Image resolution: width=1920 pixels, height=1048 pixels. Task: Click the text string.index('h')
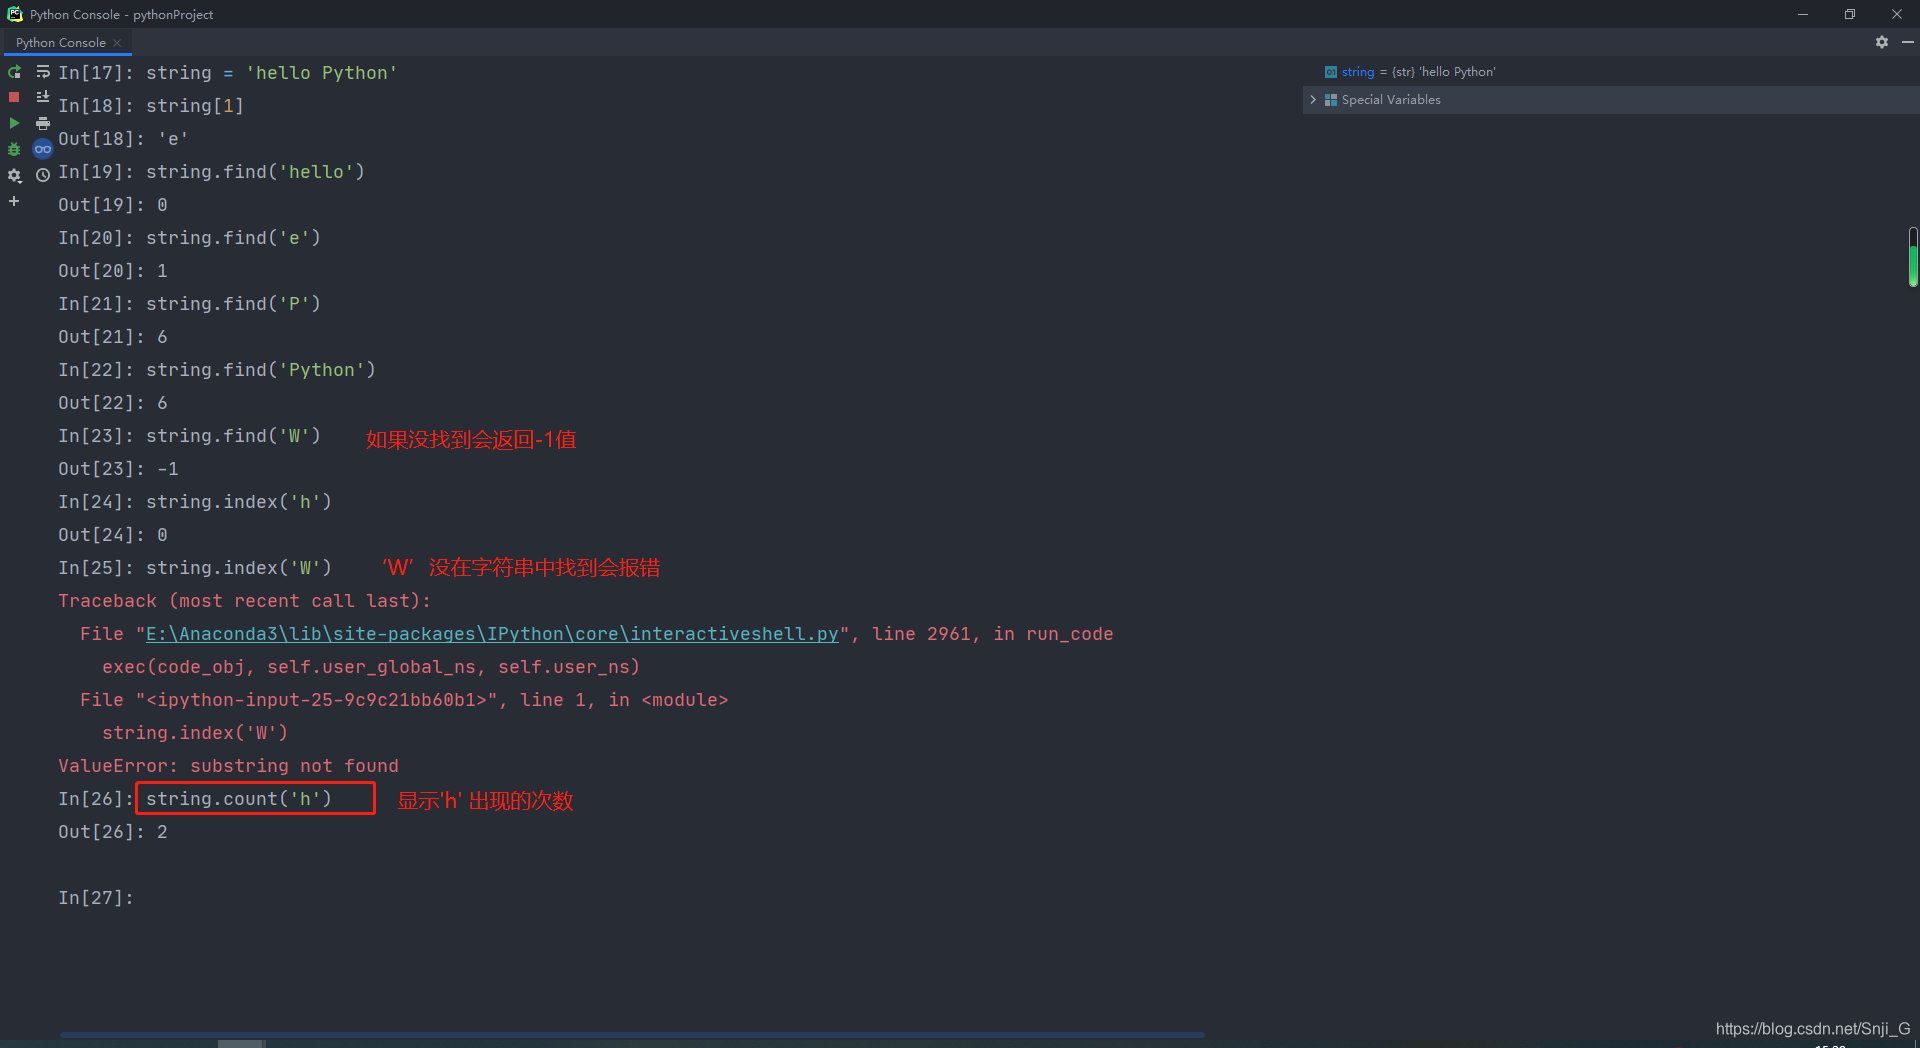[238, 502]
